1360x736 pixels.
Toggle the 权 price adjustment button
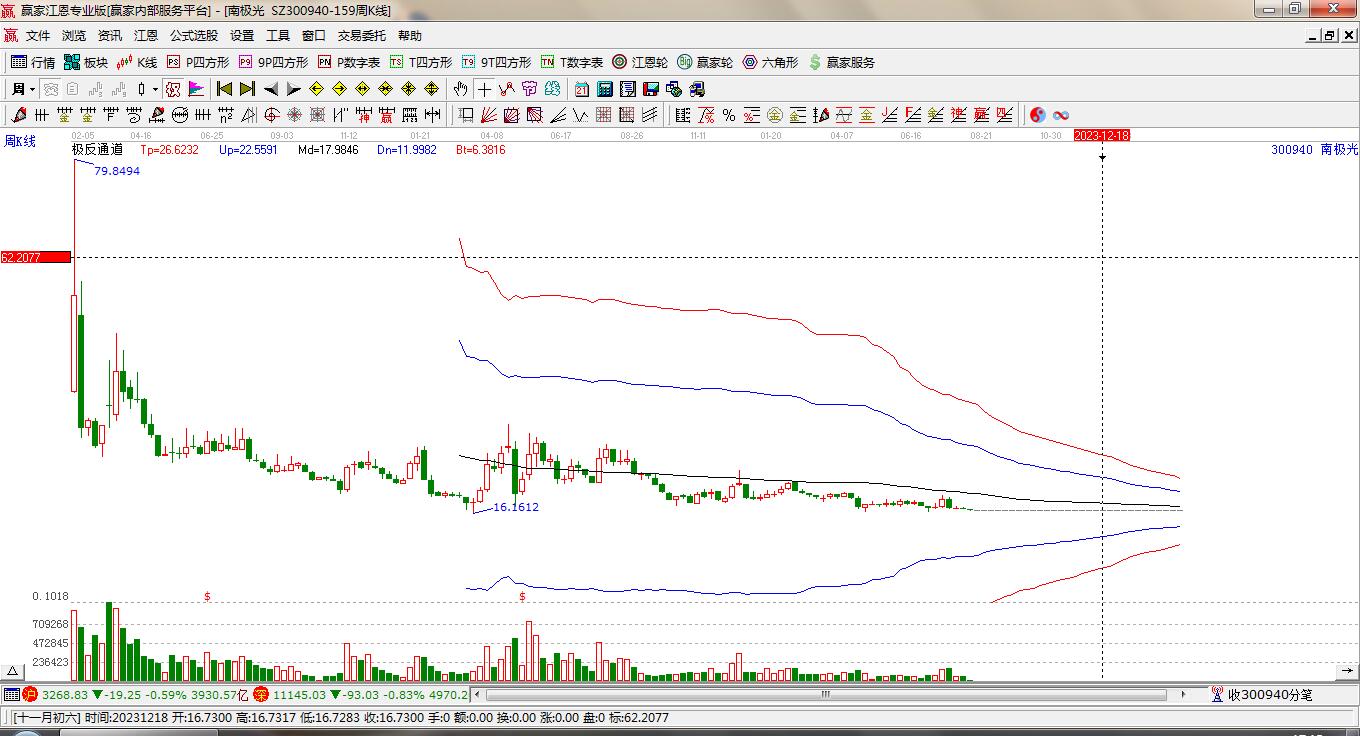[173, 89]
